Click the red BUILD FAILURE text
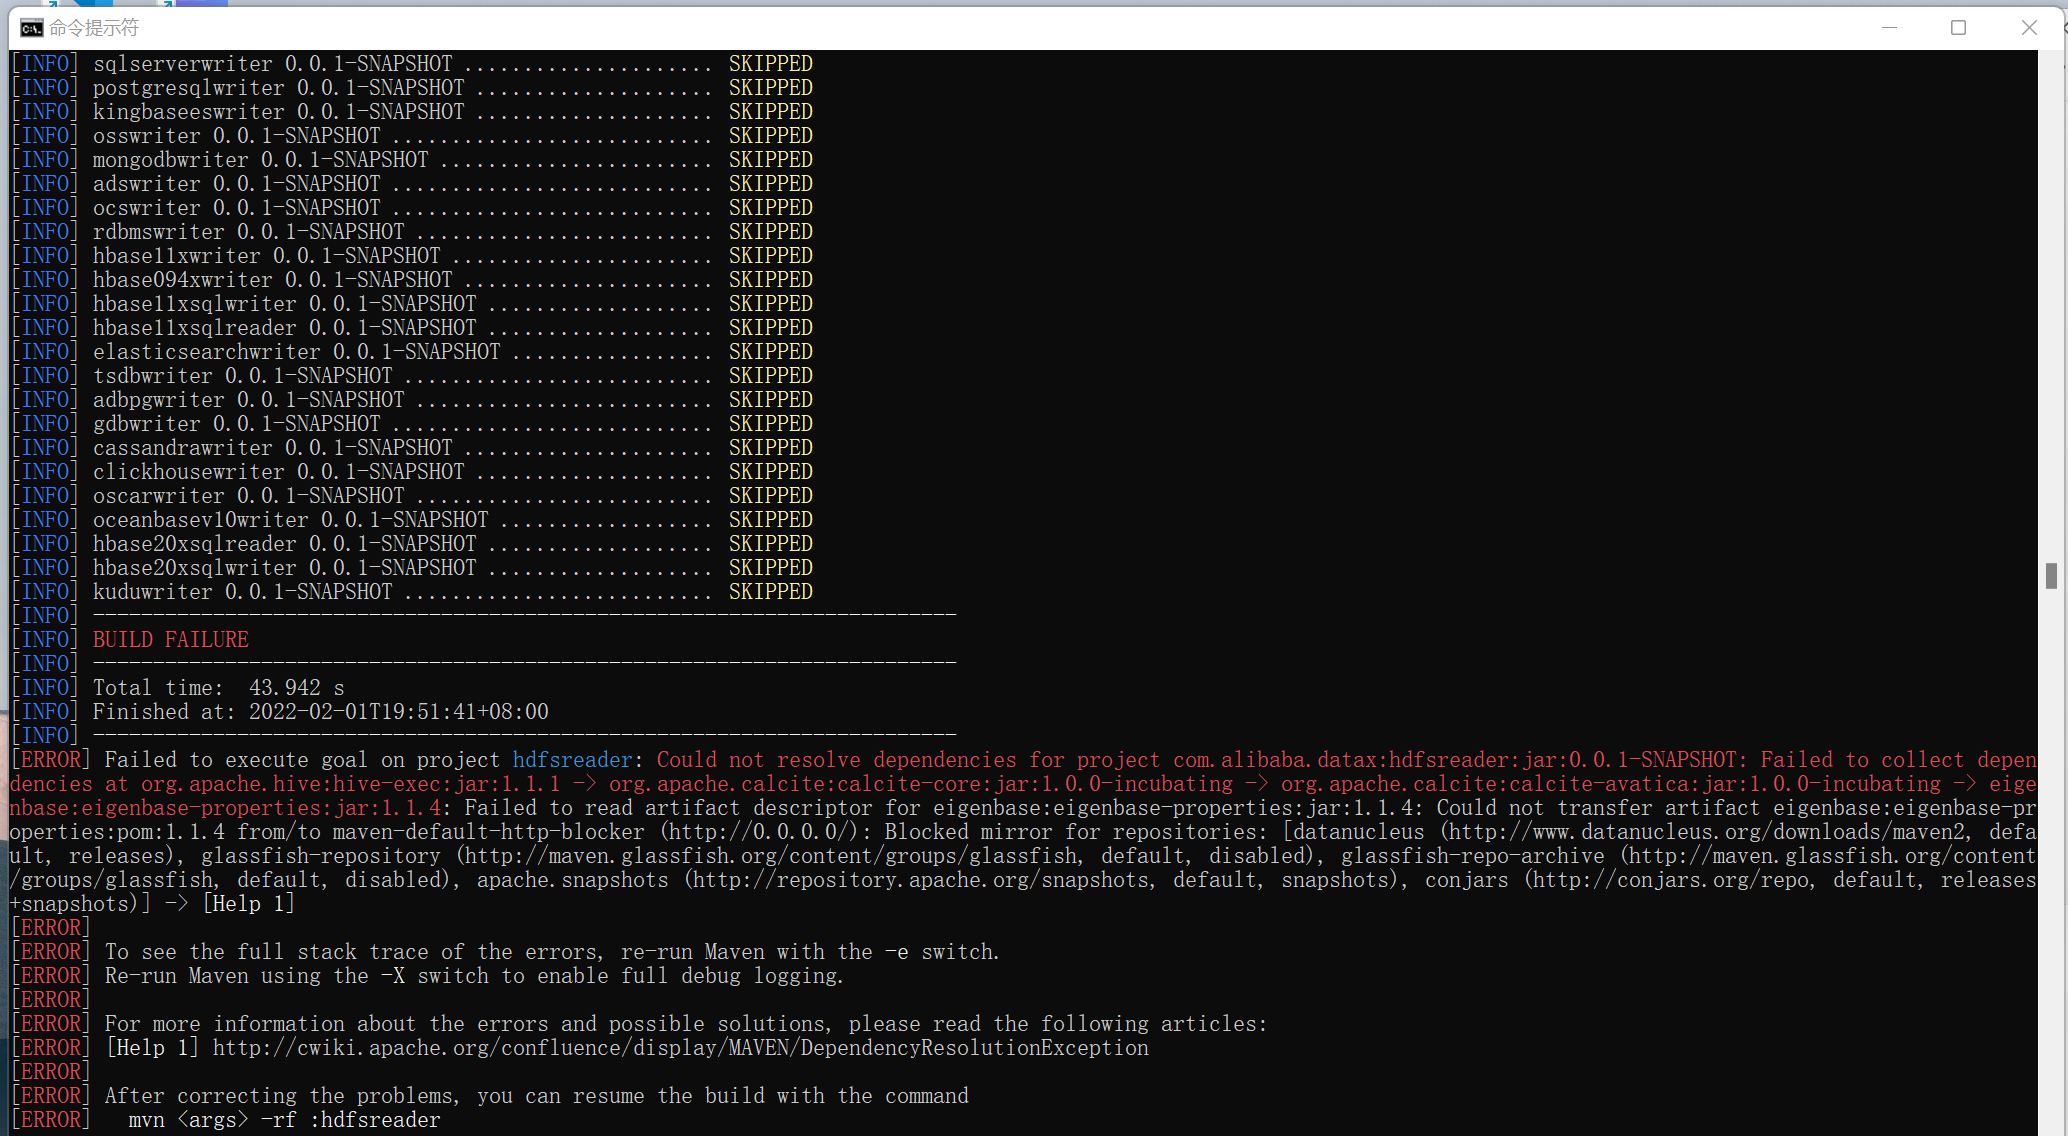Image resolution: width=2068 pixels, height=1136 pixels. (170, 640)
